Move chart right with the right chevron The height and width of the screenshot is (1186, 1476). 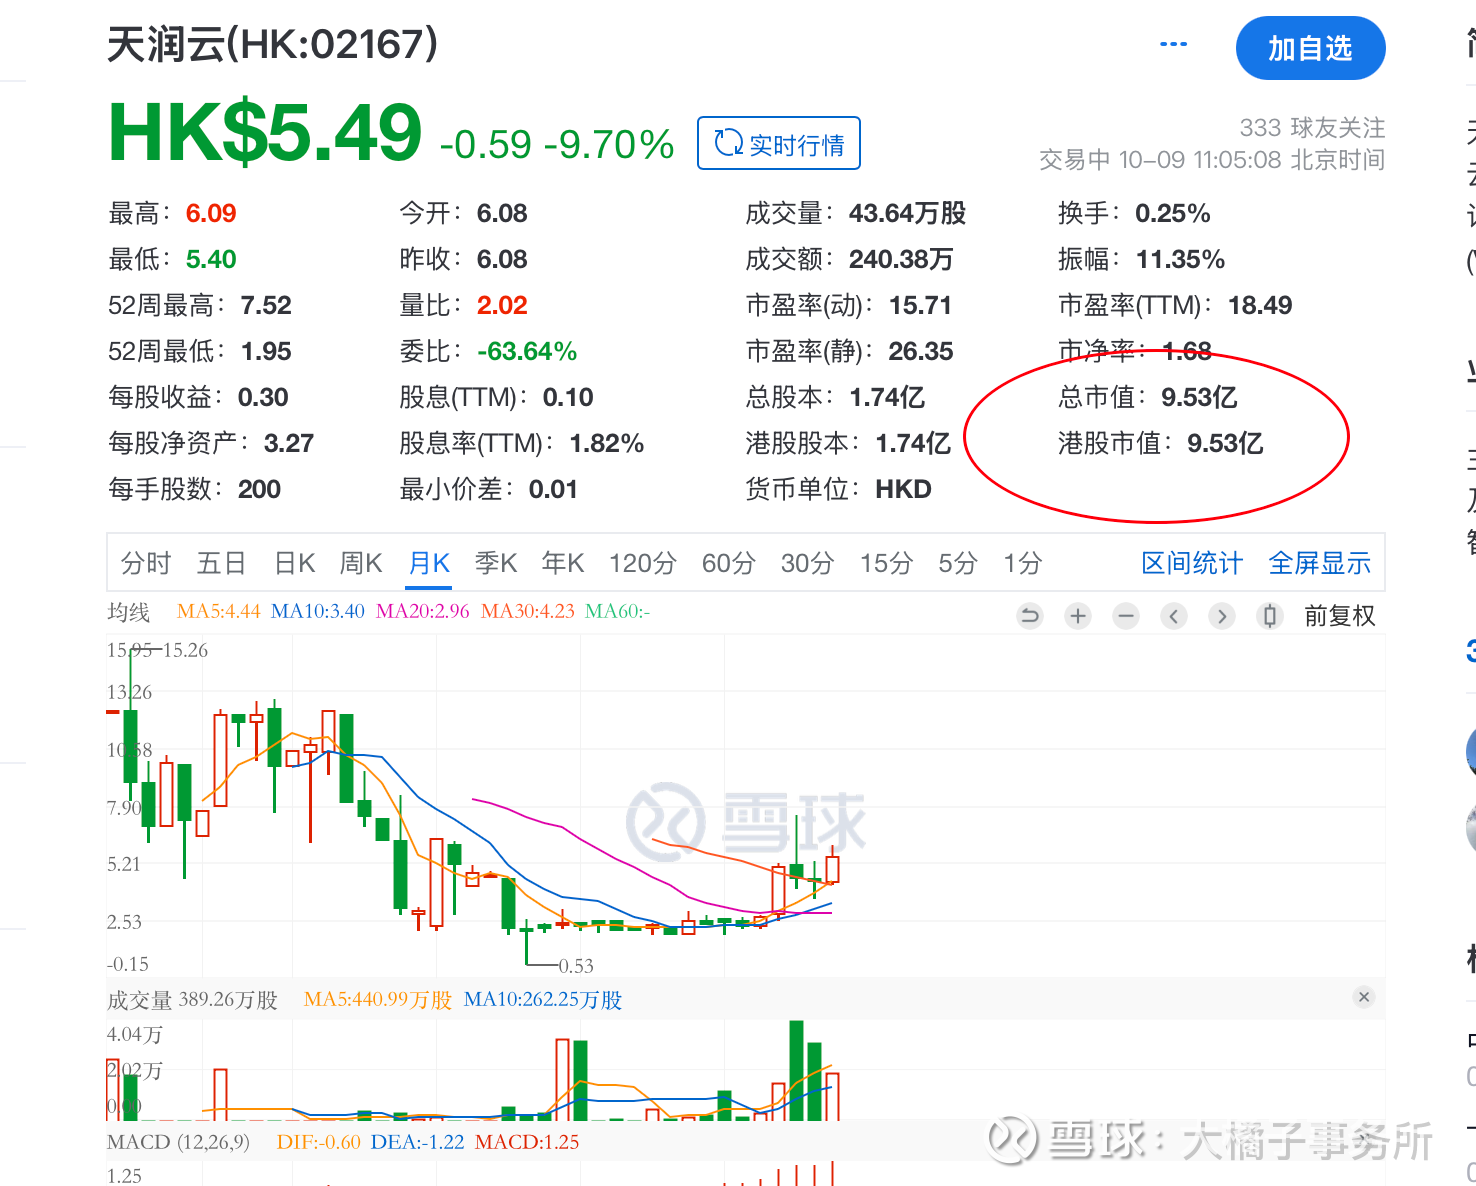(x=1222, y=616)
